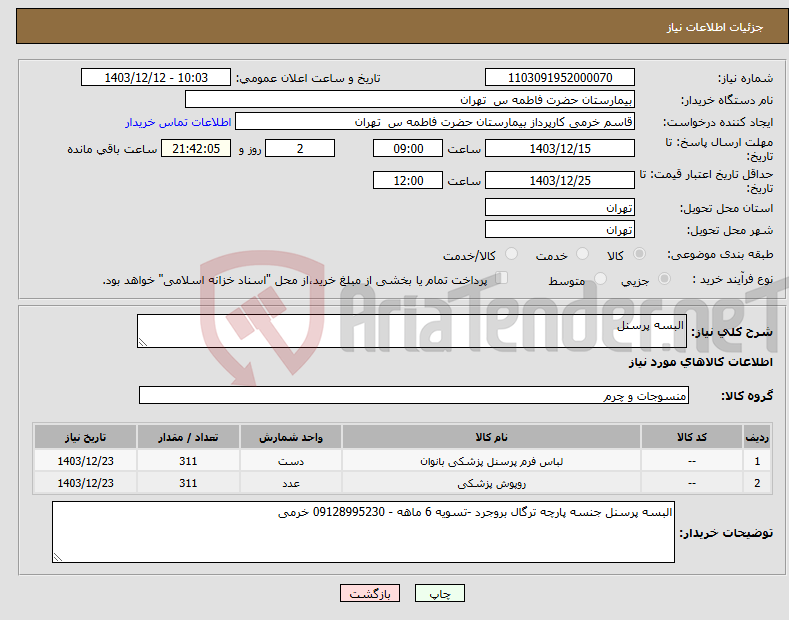Click the general description textarea البسه پرسنل
The image size is (789, 620).
click(x=412, y=331)
